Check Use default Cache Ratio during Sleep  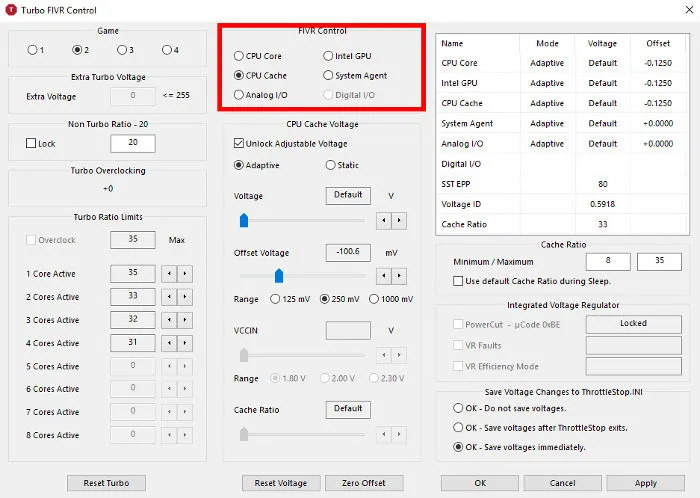[x=458, y=281]
